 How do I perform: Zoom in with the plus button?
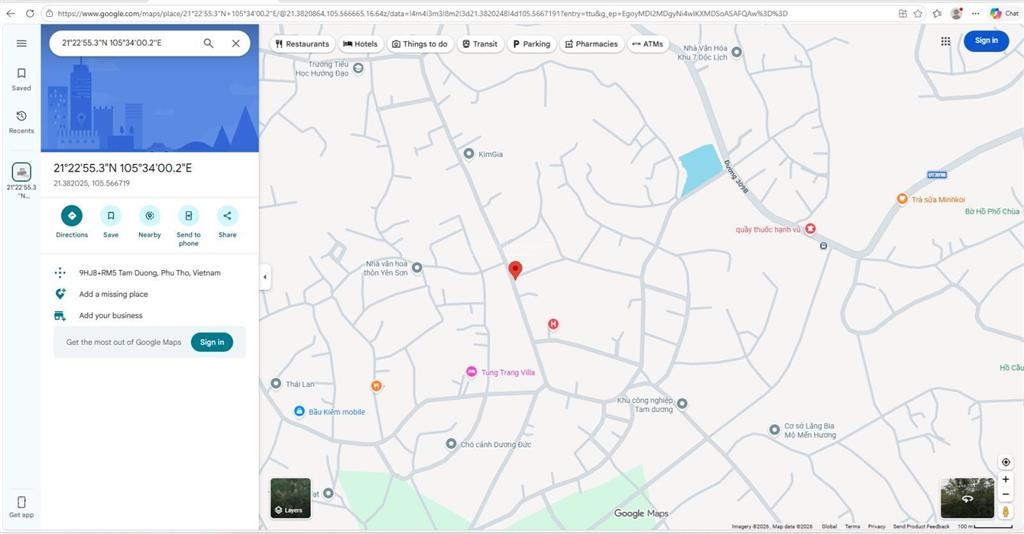[x=1006, y=479]
